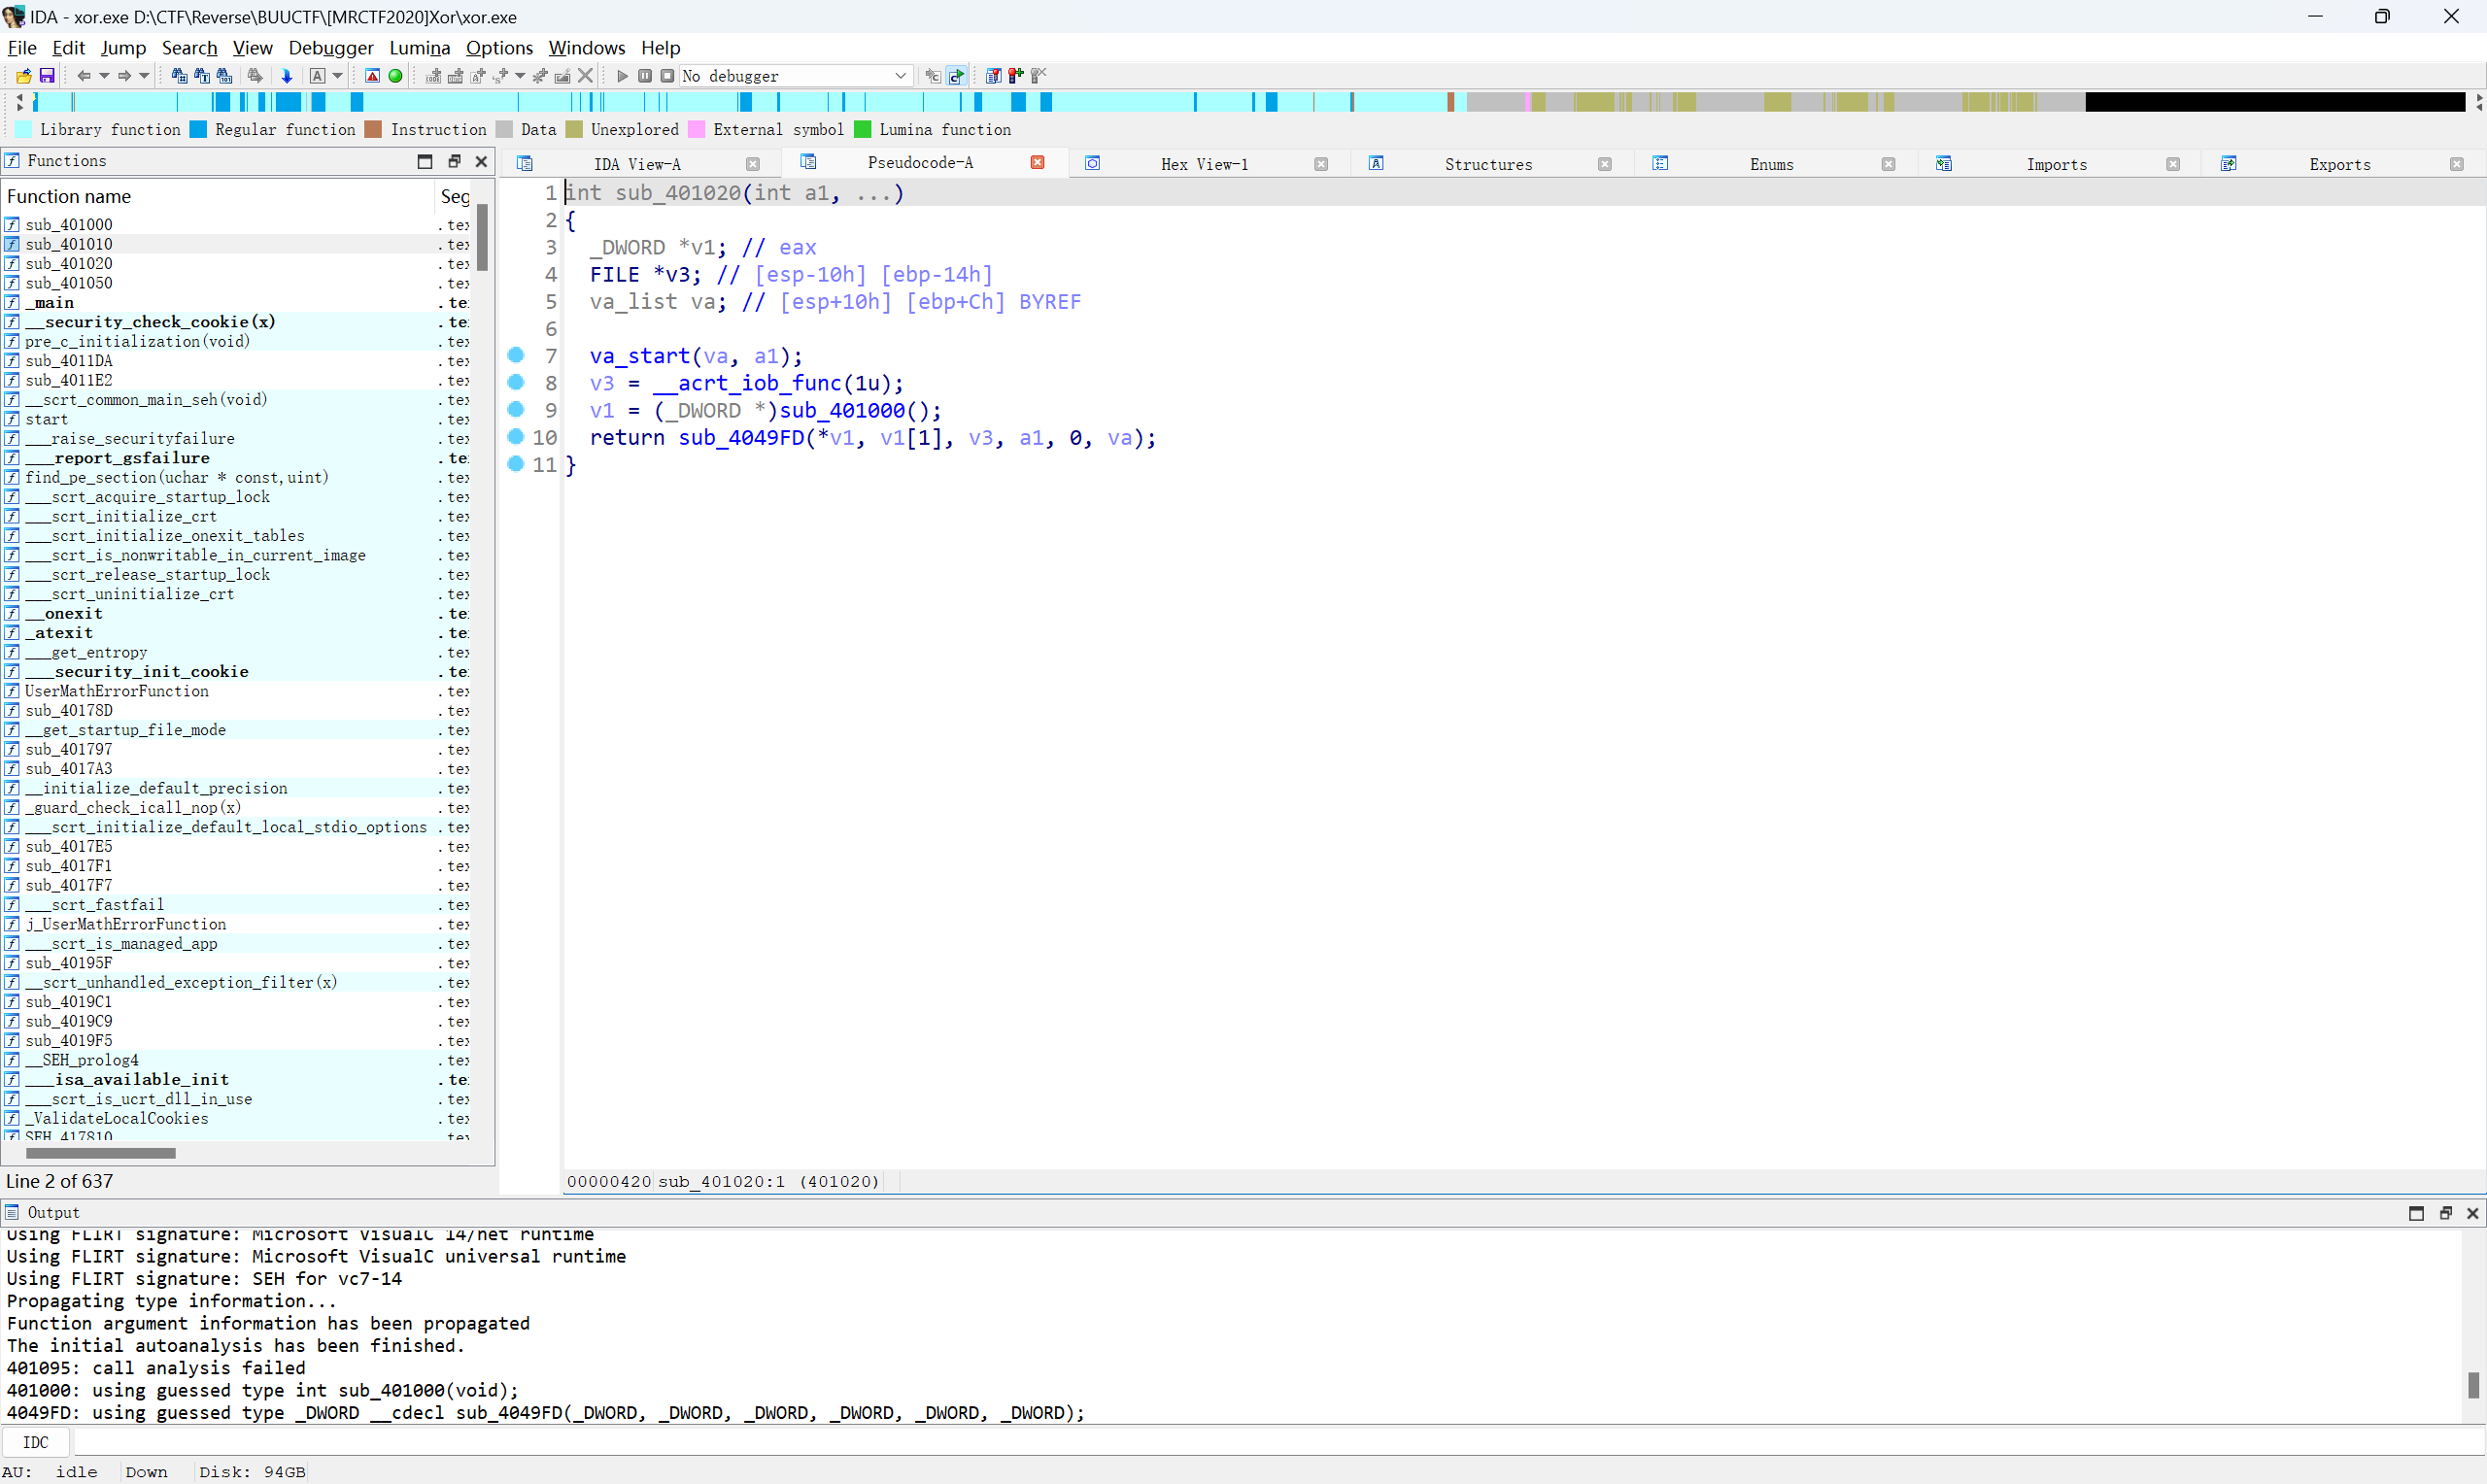Image resolution: width=2487 pixels, height=1484 pixels.
Task: Toggle breakpoint dot on line 11
Action: (516, 463)
